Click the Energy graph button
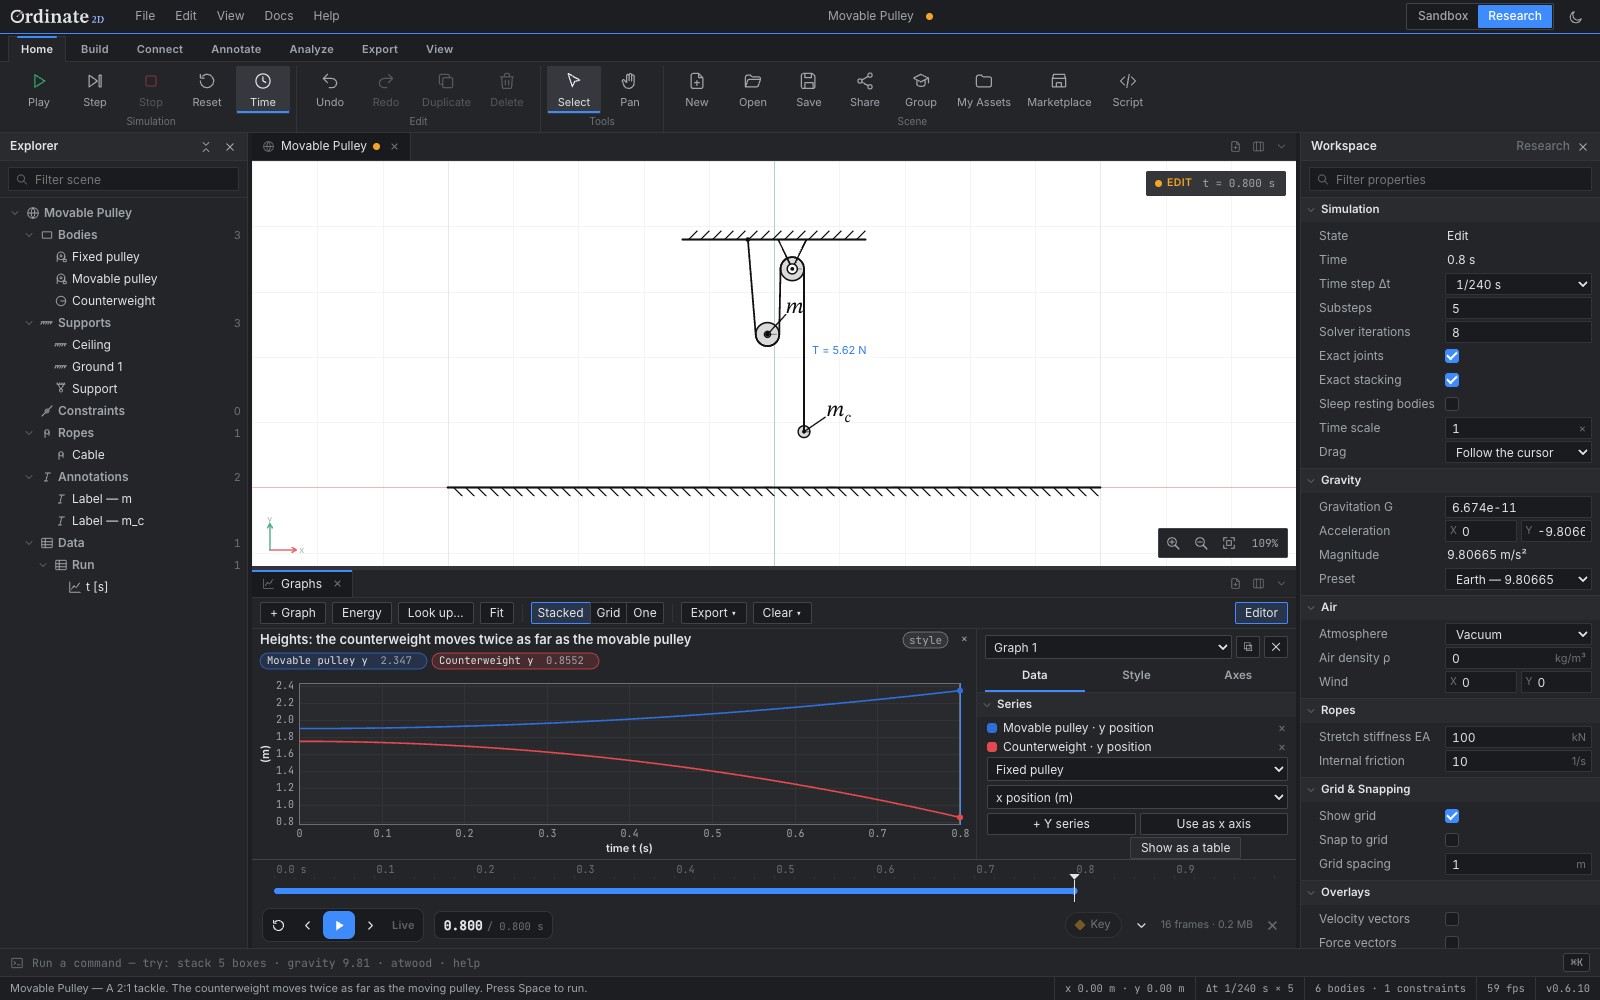Image resolution: width=1600 pixels, height=1000 pixels. tap(361, 613)
